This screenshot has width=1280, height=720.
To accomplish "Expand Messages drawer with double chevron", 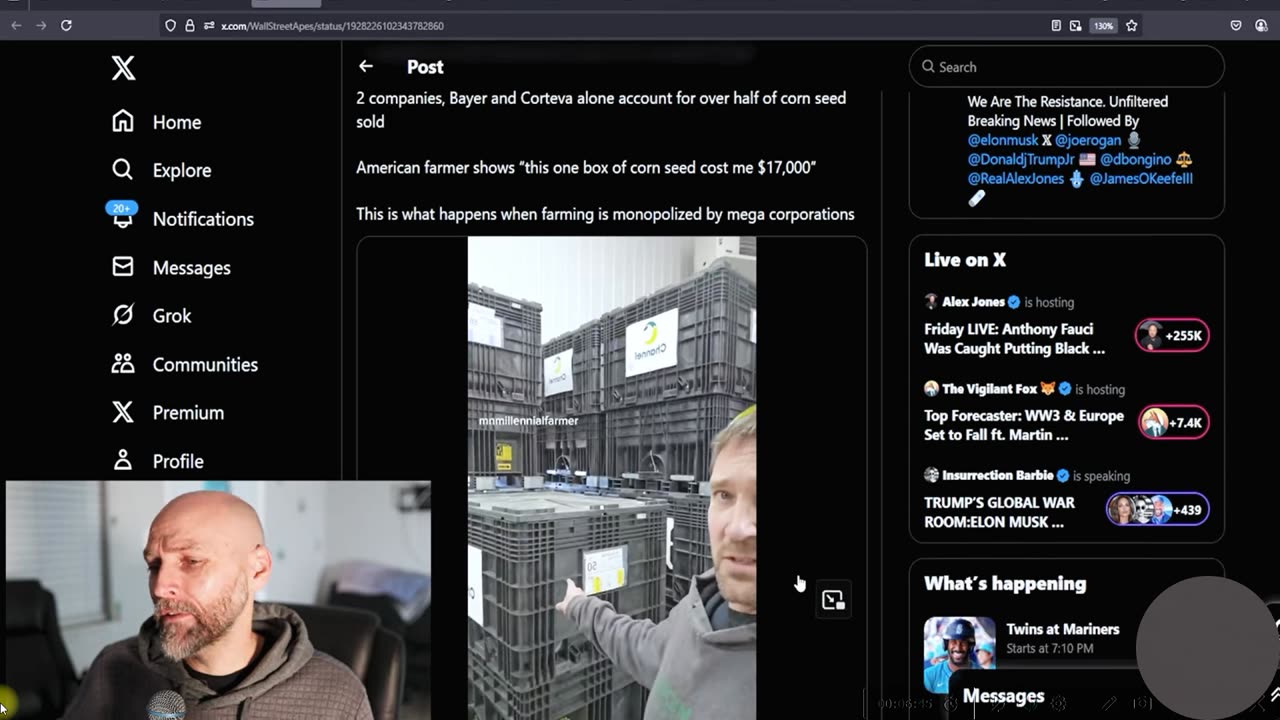I will point(1275,696).
